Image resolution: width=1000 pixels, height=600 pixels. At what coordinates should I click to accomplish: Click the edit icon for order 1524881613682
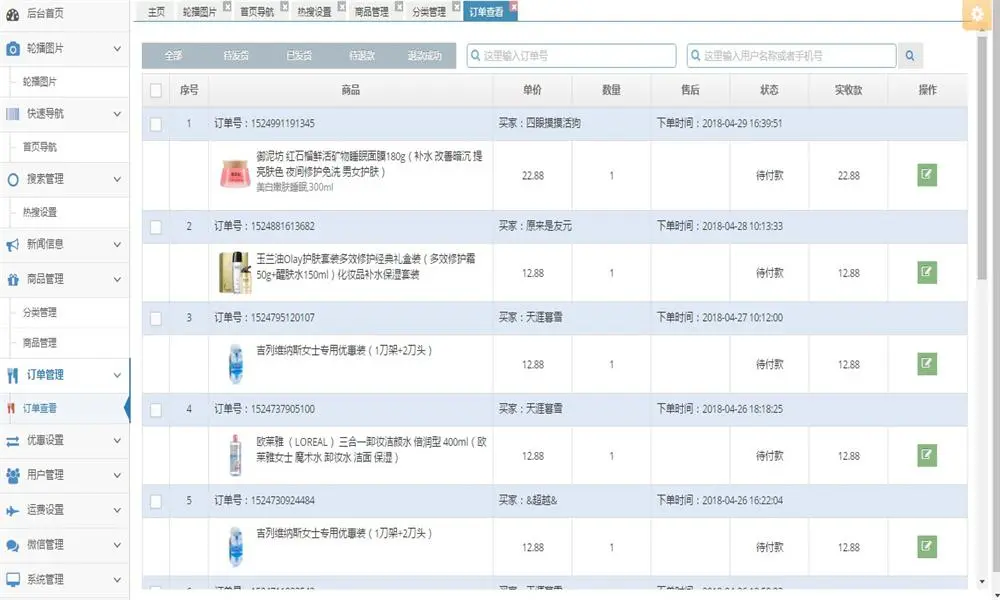tap(927, 273)
